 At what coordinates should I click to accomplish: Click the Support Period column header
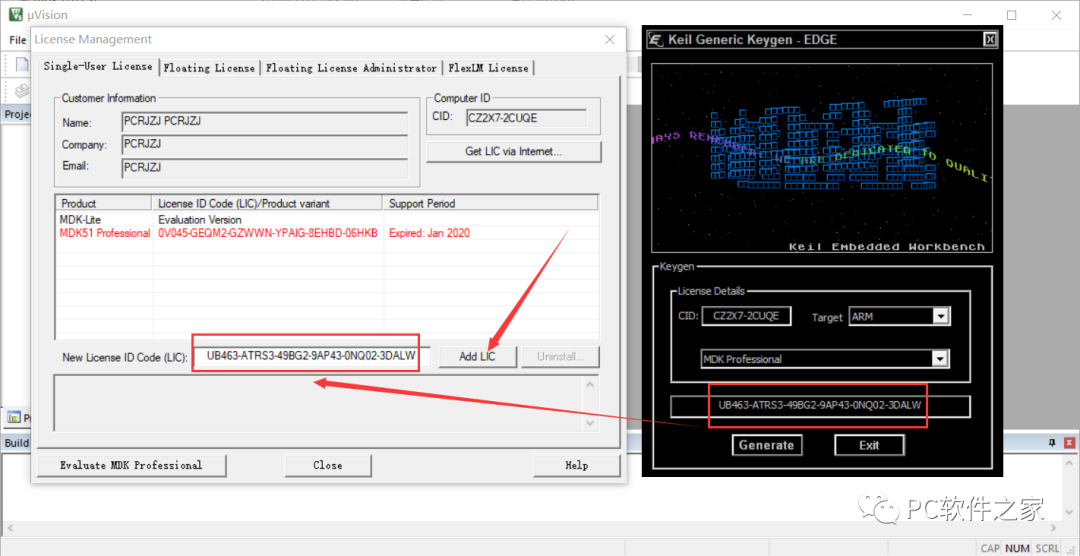point(490,203)
